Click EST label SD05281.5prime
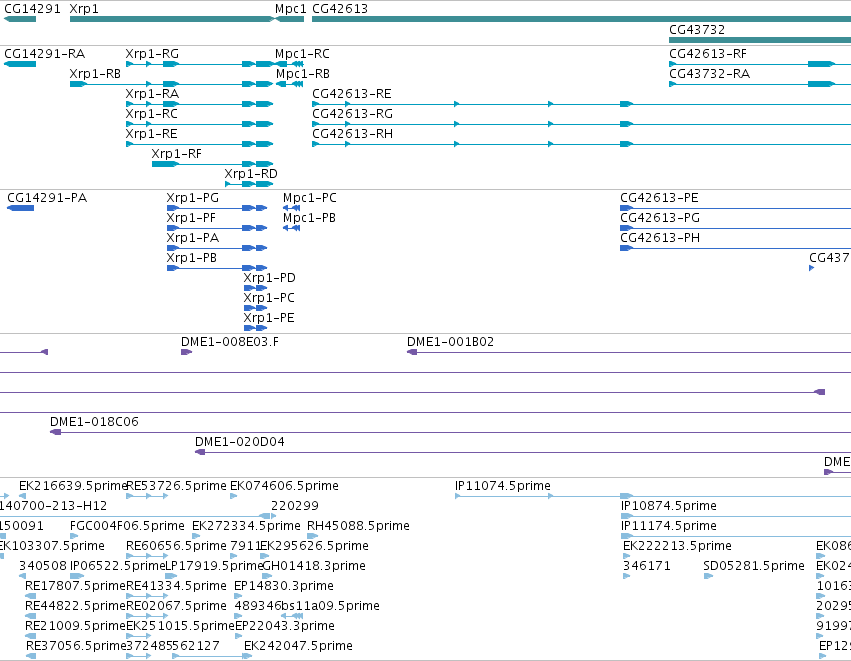Screen dimensions: 851x661 754,567
